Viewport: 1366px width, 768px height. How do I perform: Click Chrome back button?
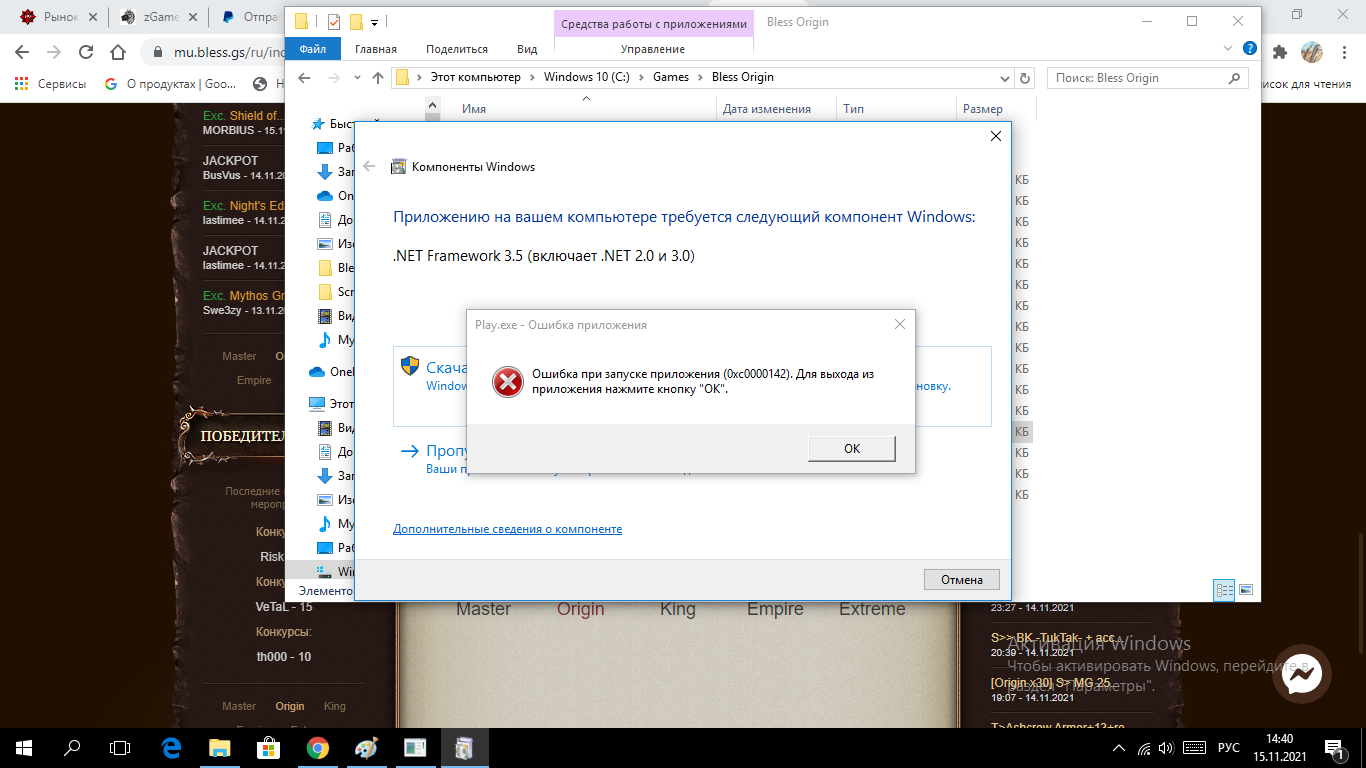[x=22, y=52]
